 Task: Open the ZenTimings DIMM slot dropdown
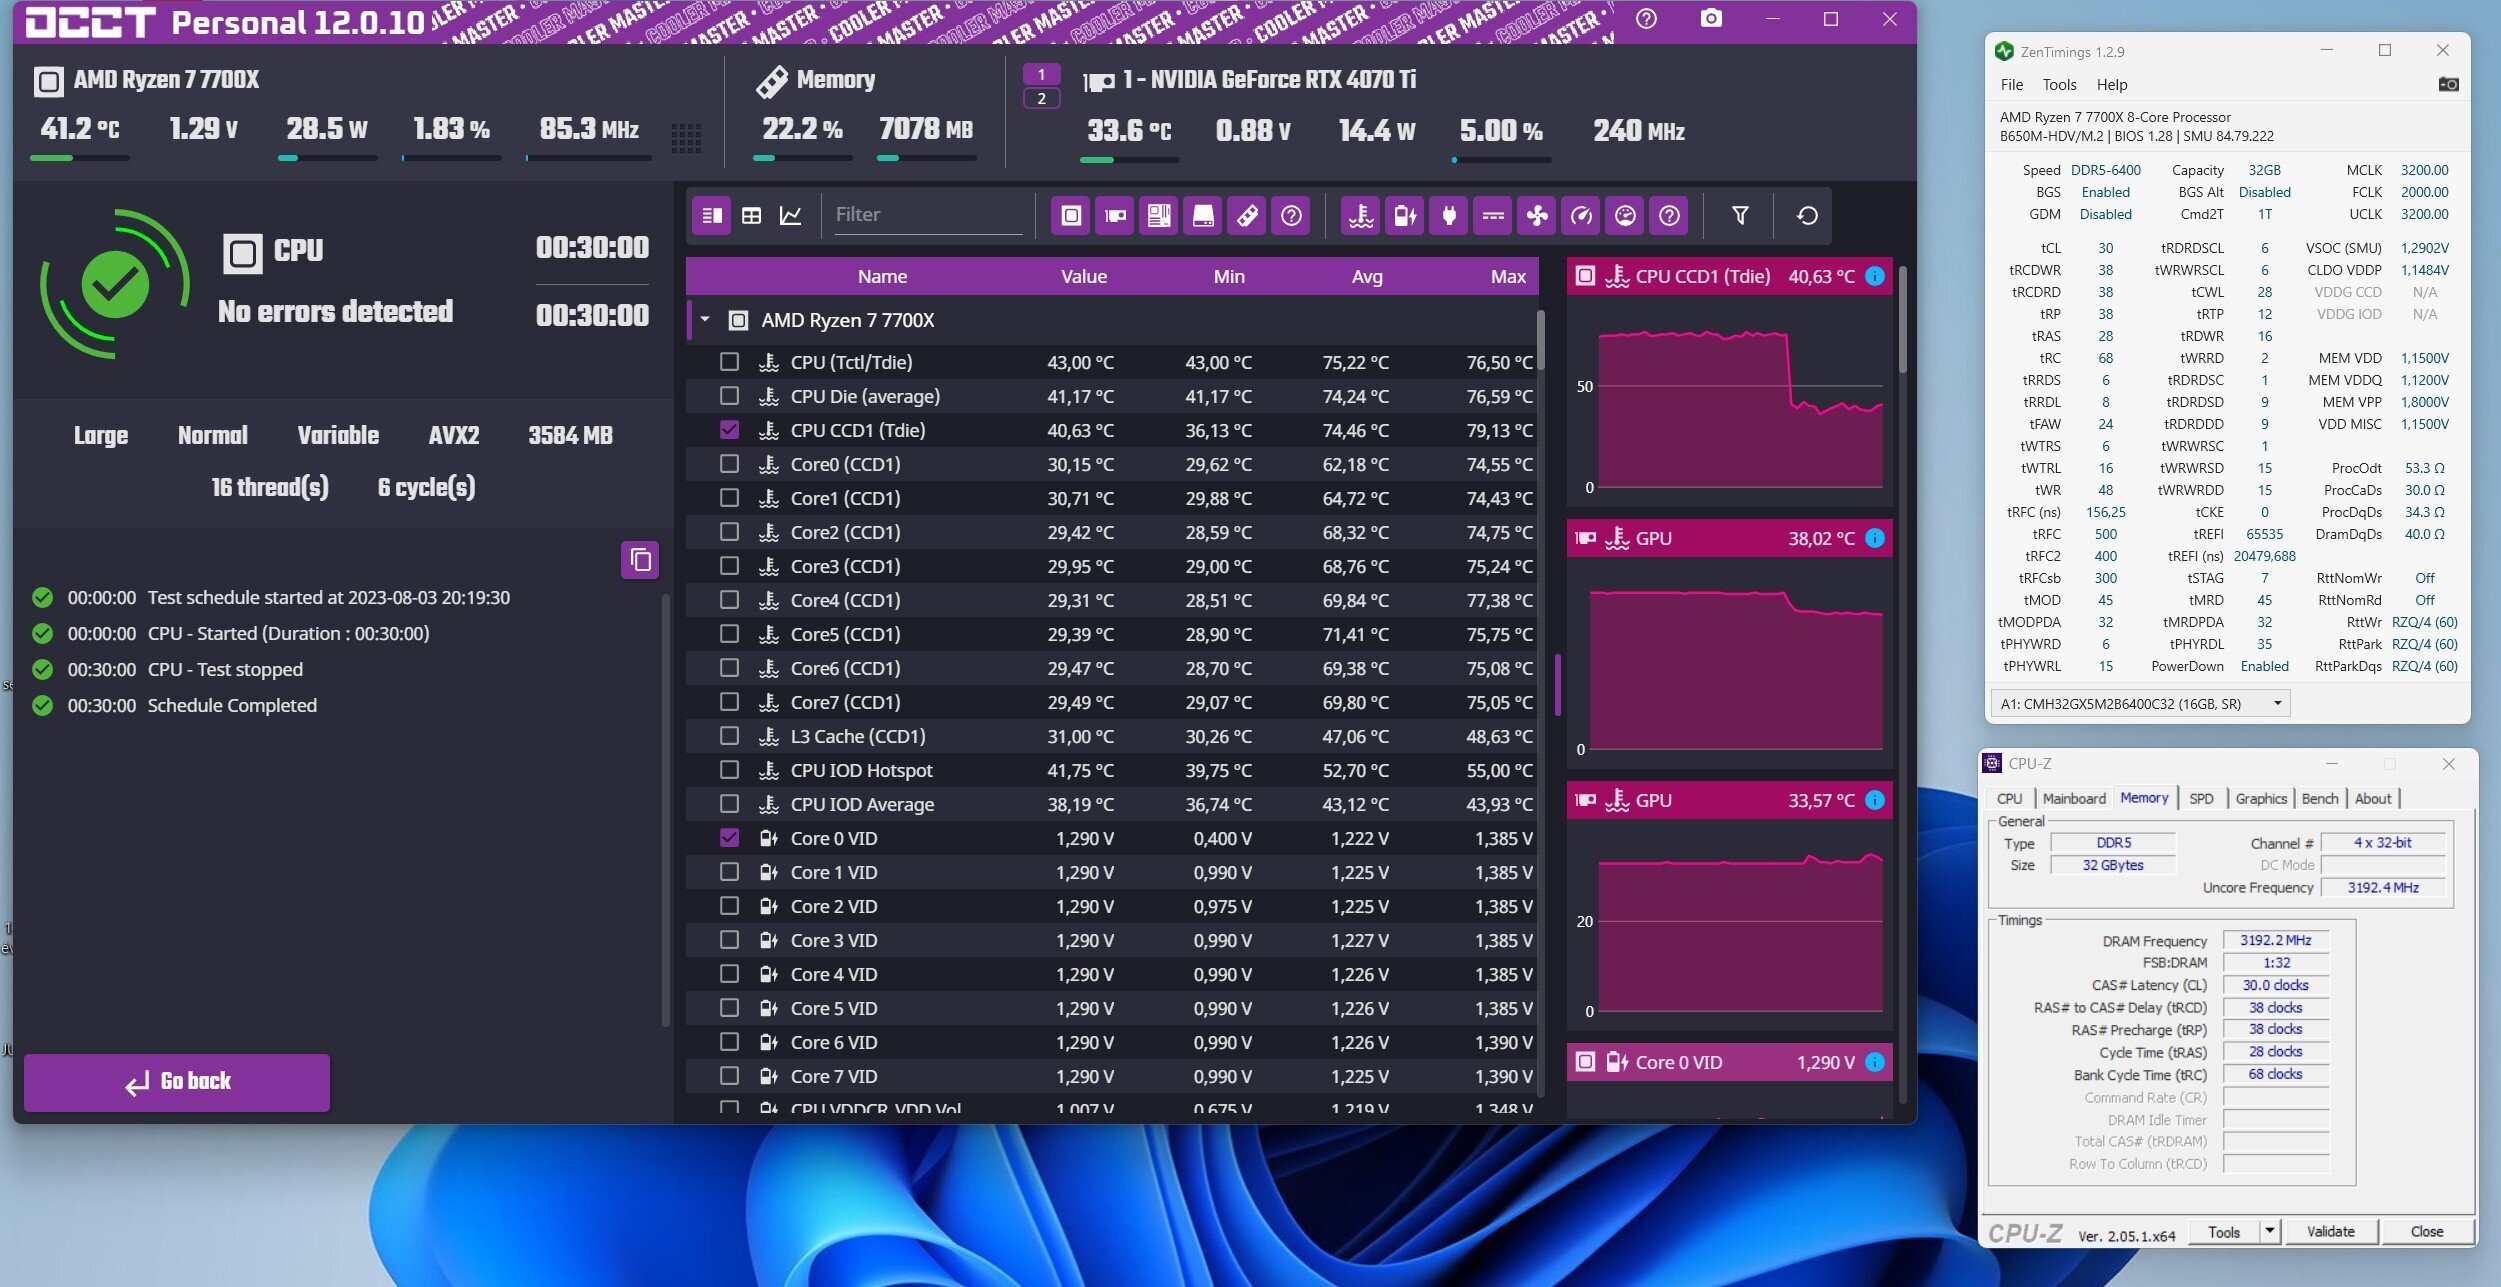tap(2140, 704)
